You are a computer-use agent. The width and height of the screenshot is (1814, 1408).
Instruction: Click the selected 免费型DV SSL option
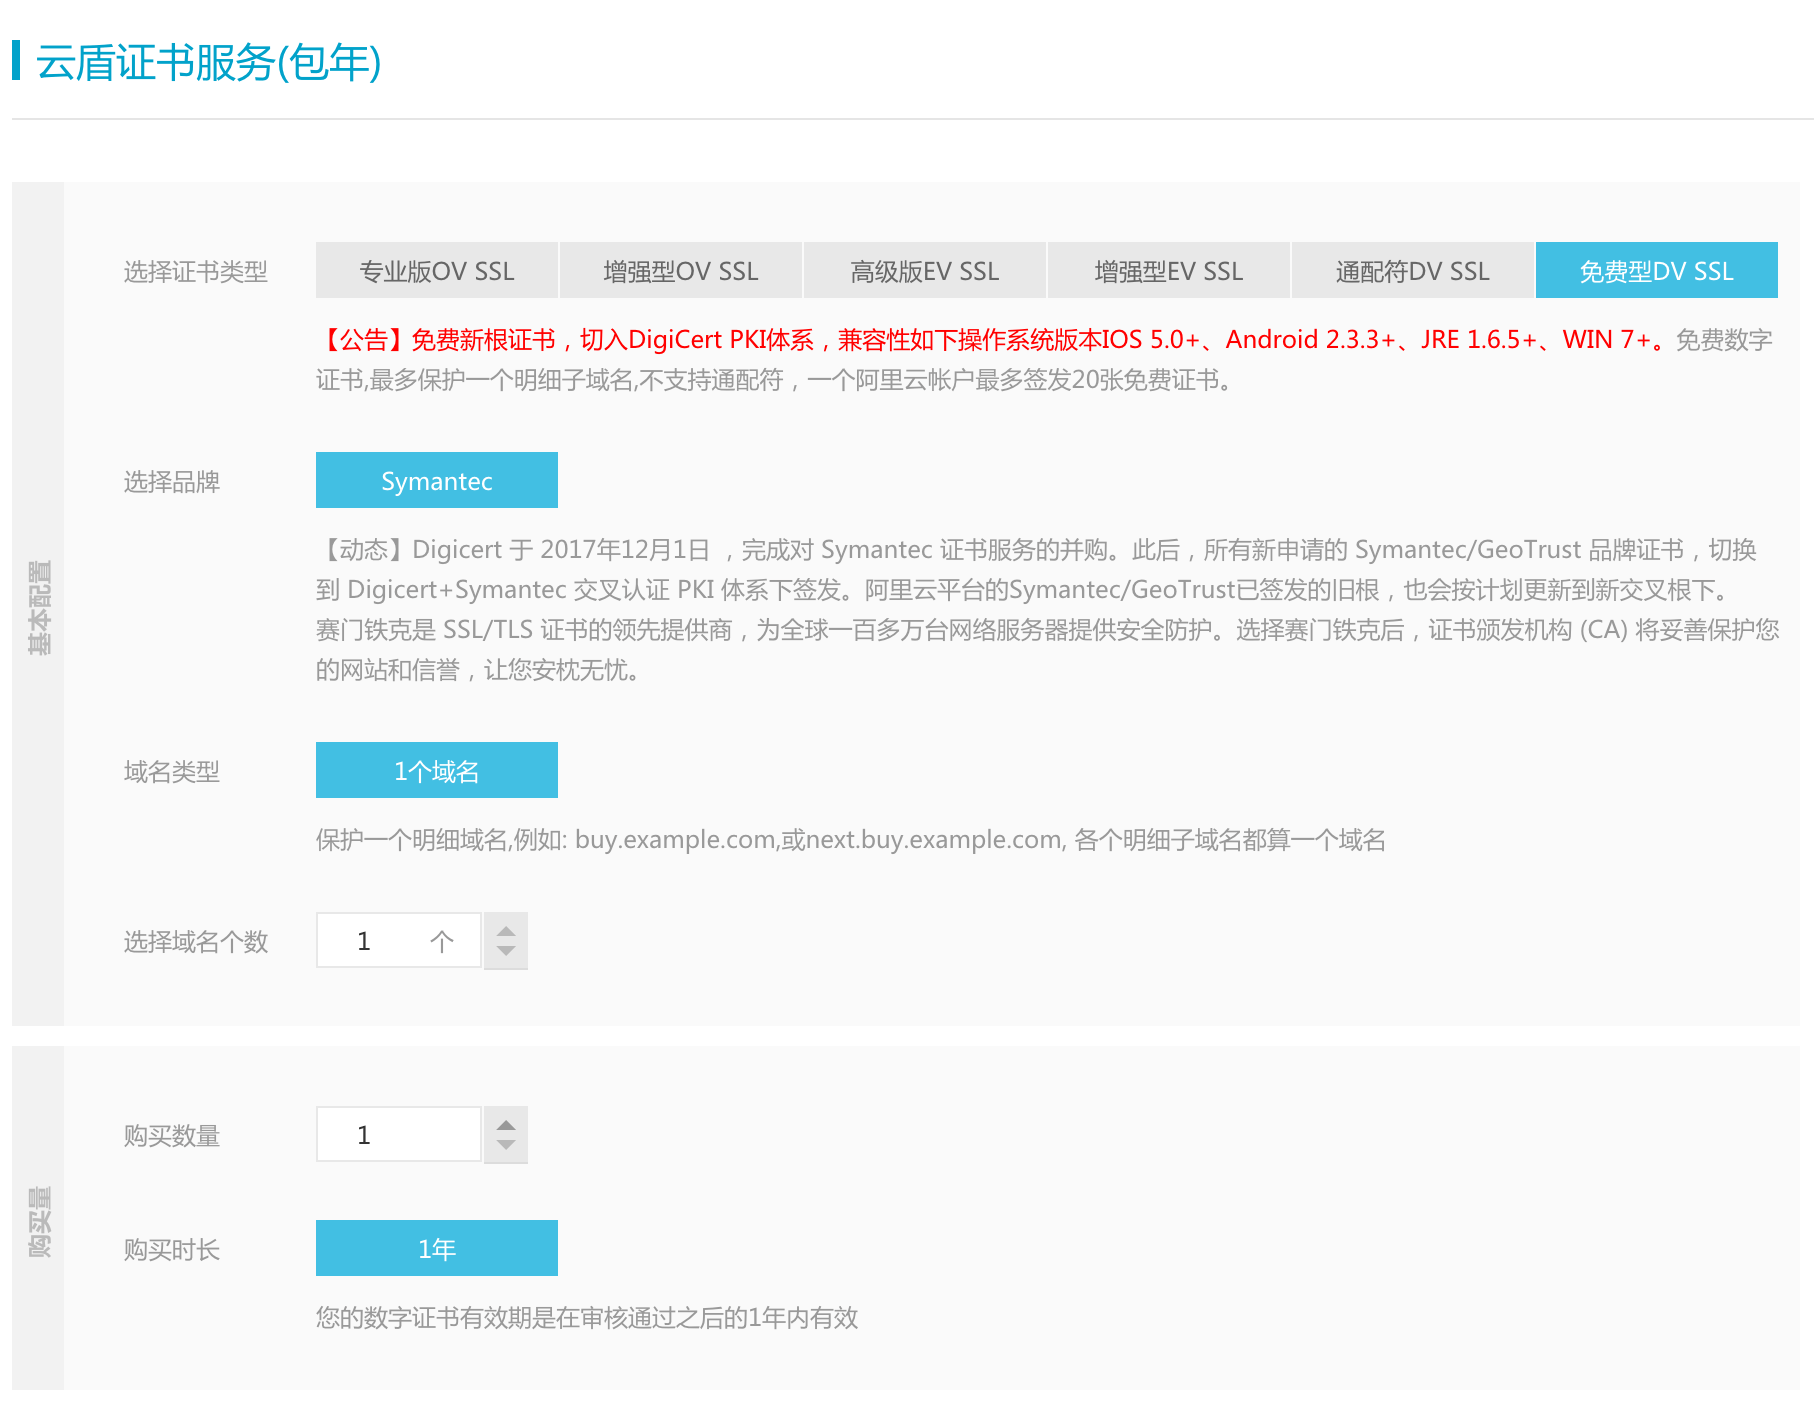[1657, 270]
